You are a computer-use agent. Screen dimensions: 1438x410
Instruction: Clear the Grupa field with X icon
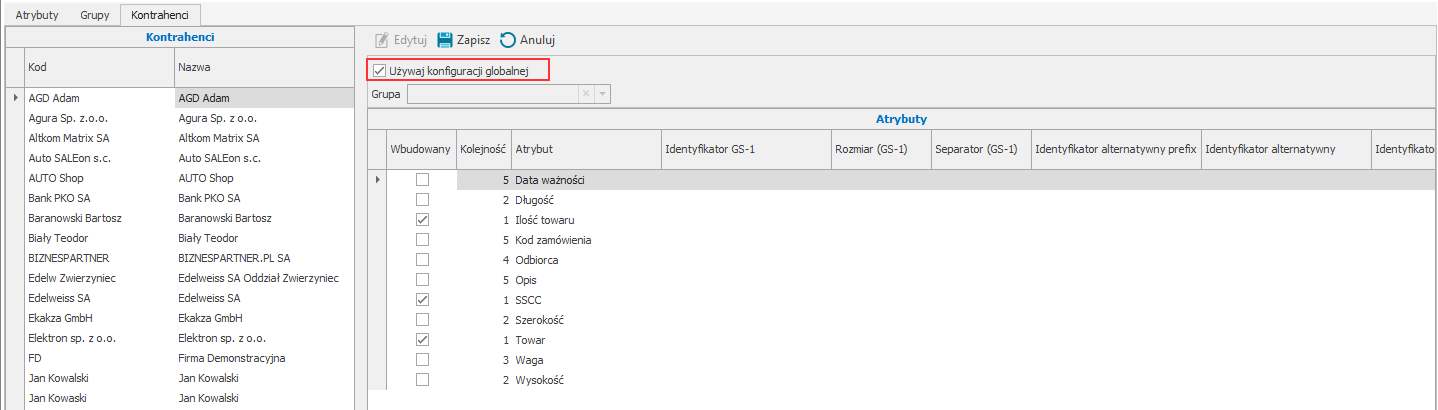click(586, 93)
